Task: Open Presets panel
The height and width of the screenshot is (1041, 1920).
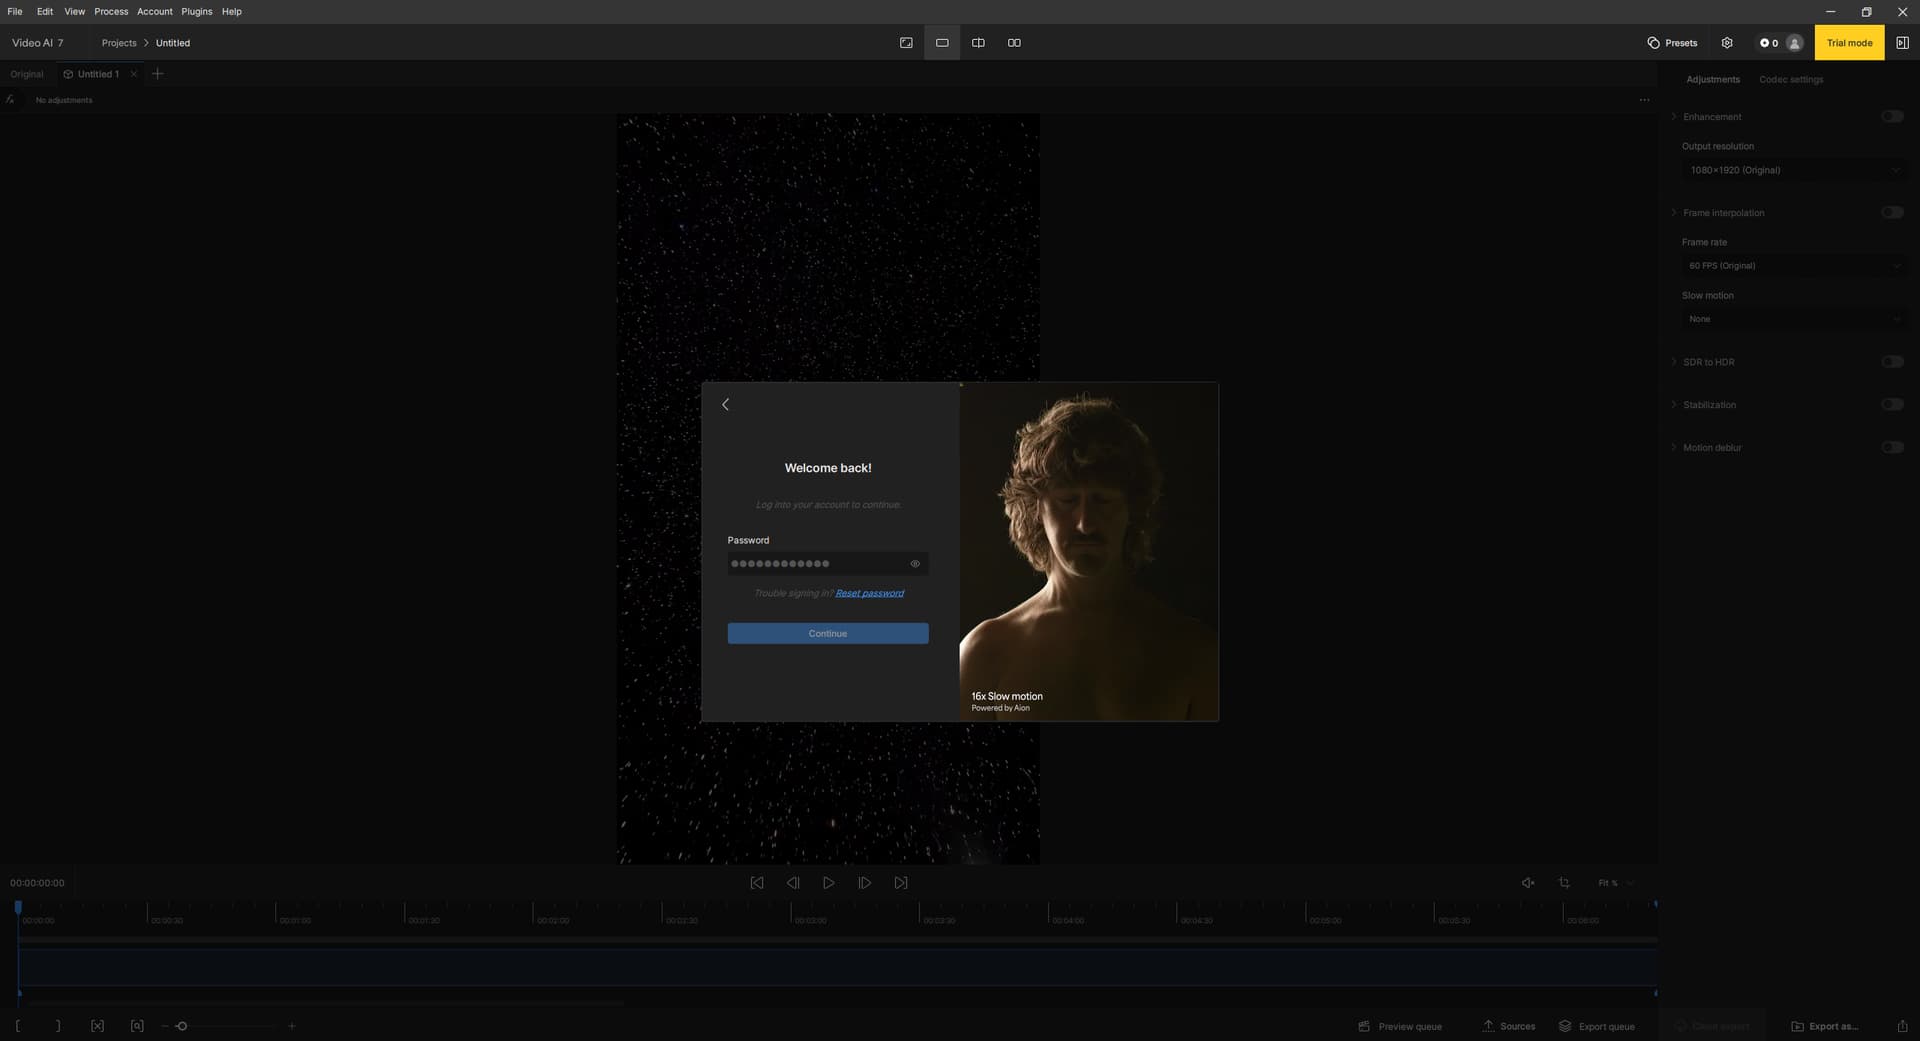Action: click(1672, 43)
